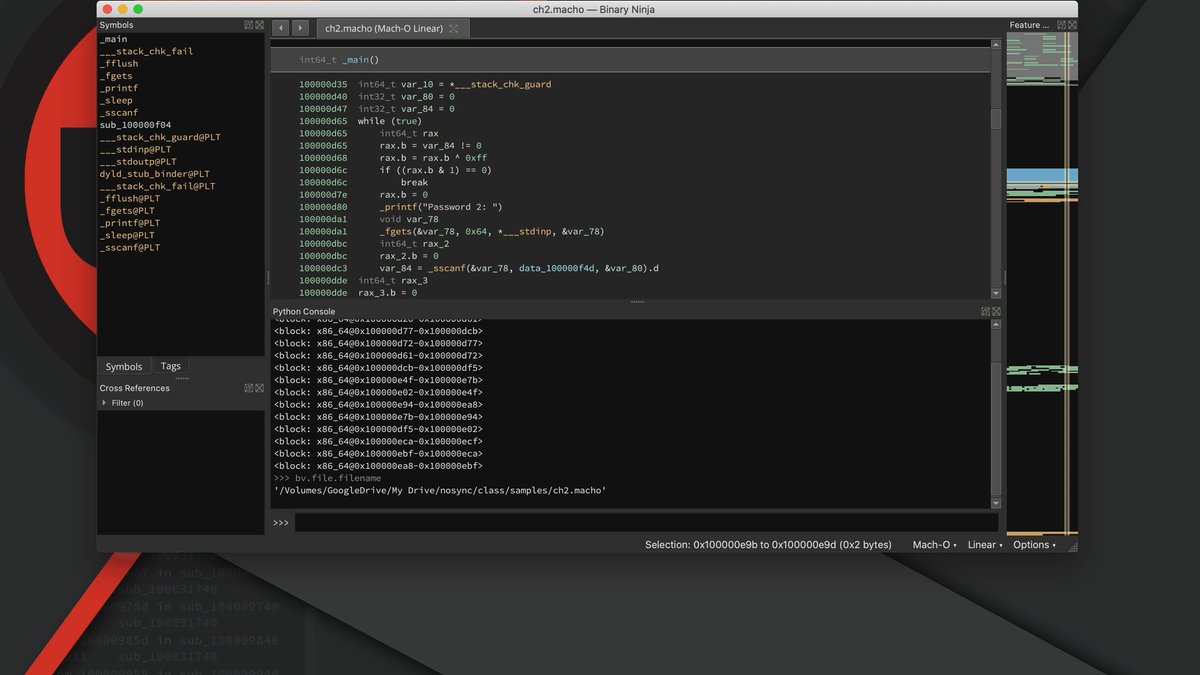
Task: Click code view scrollbar up arrow
Action: pos(996,45)
